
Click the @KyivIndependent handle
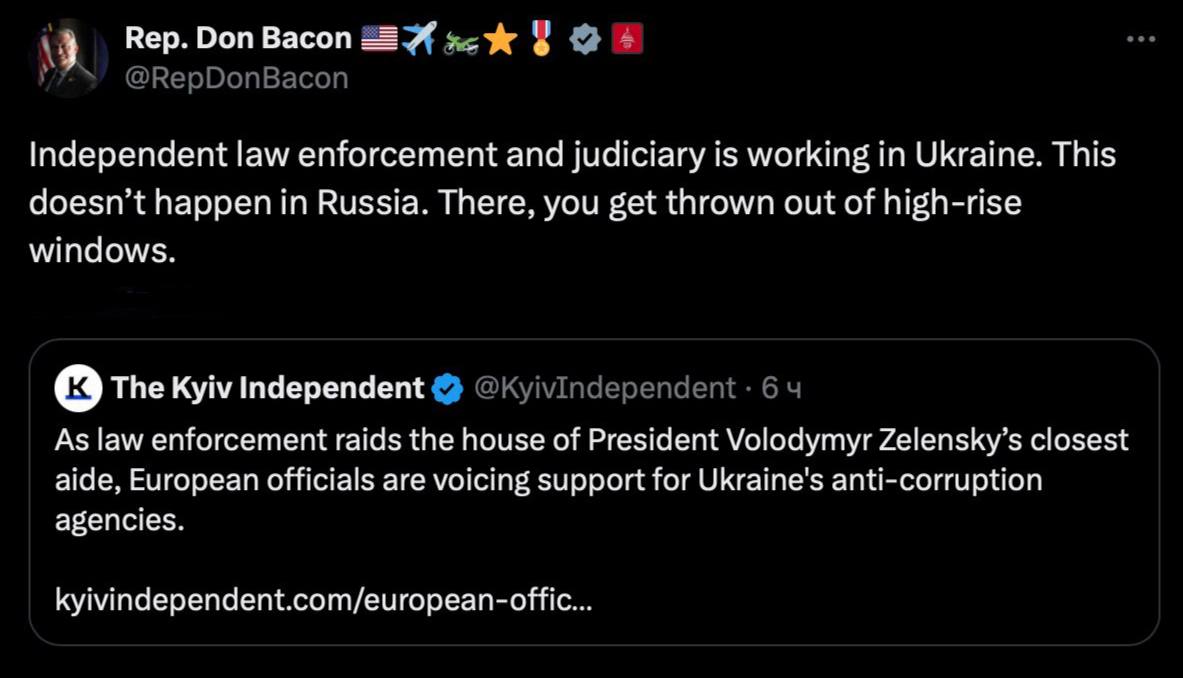[x=604, y=388]
